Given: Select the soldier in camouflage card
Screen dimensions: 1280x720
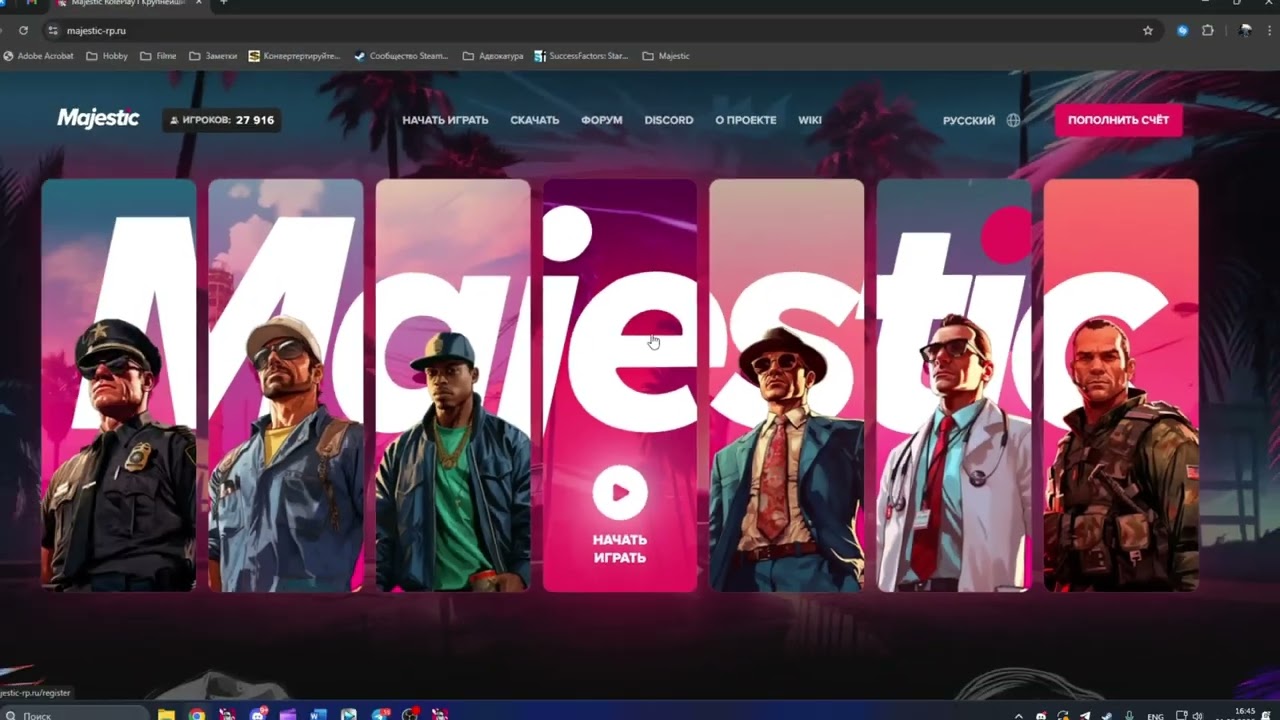Looking at the screenshot, I should (x=1121, y=385).
